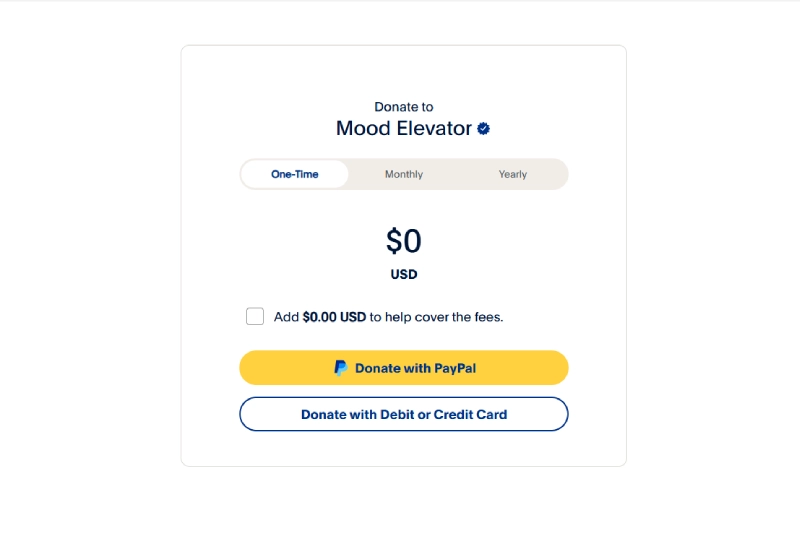The image size is (800, 534).
Task: Select the One-Time donation tab
Action: [x=294, y=174]
